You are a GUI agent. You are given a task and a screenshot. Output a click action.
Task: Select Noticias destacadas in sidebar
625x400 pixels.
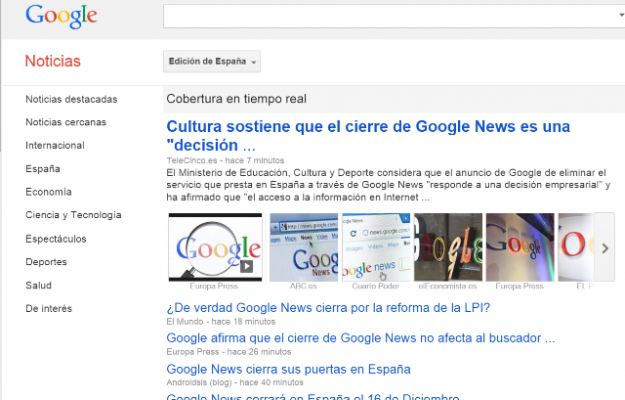(x=71, y=99)
